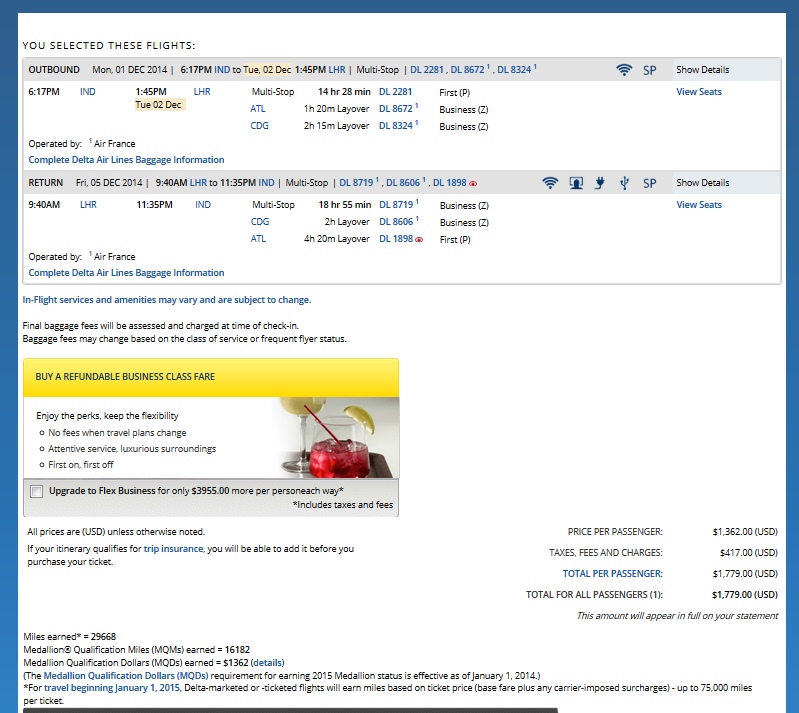The height and width of the screenshot is (713, 799).
Task: Click the trip insurance link
Action: tap(173, 549)
